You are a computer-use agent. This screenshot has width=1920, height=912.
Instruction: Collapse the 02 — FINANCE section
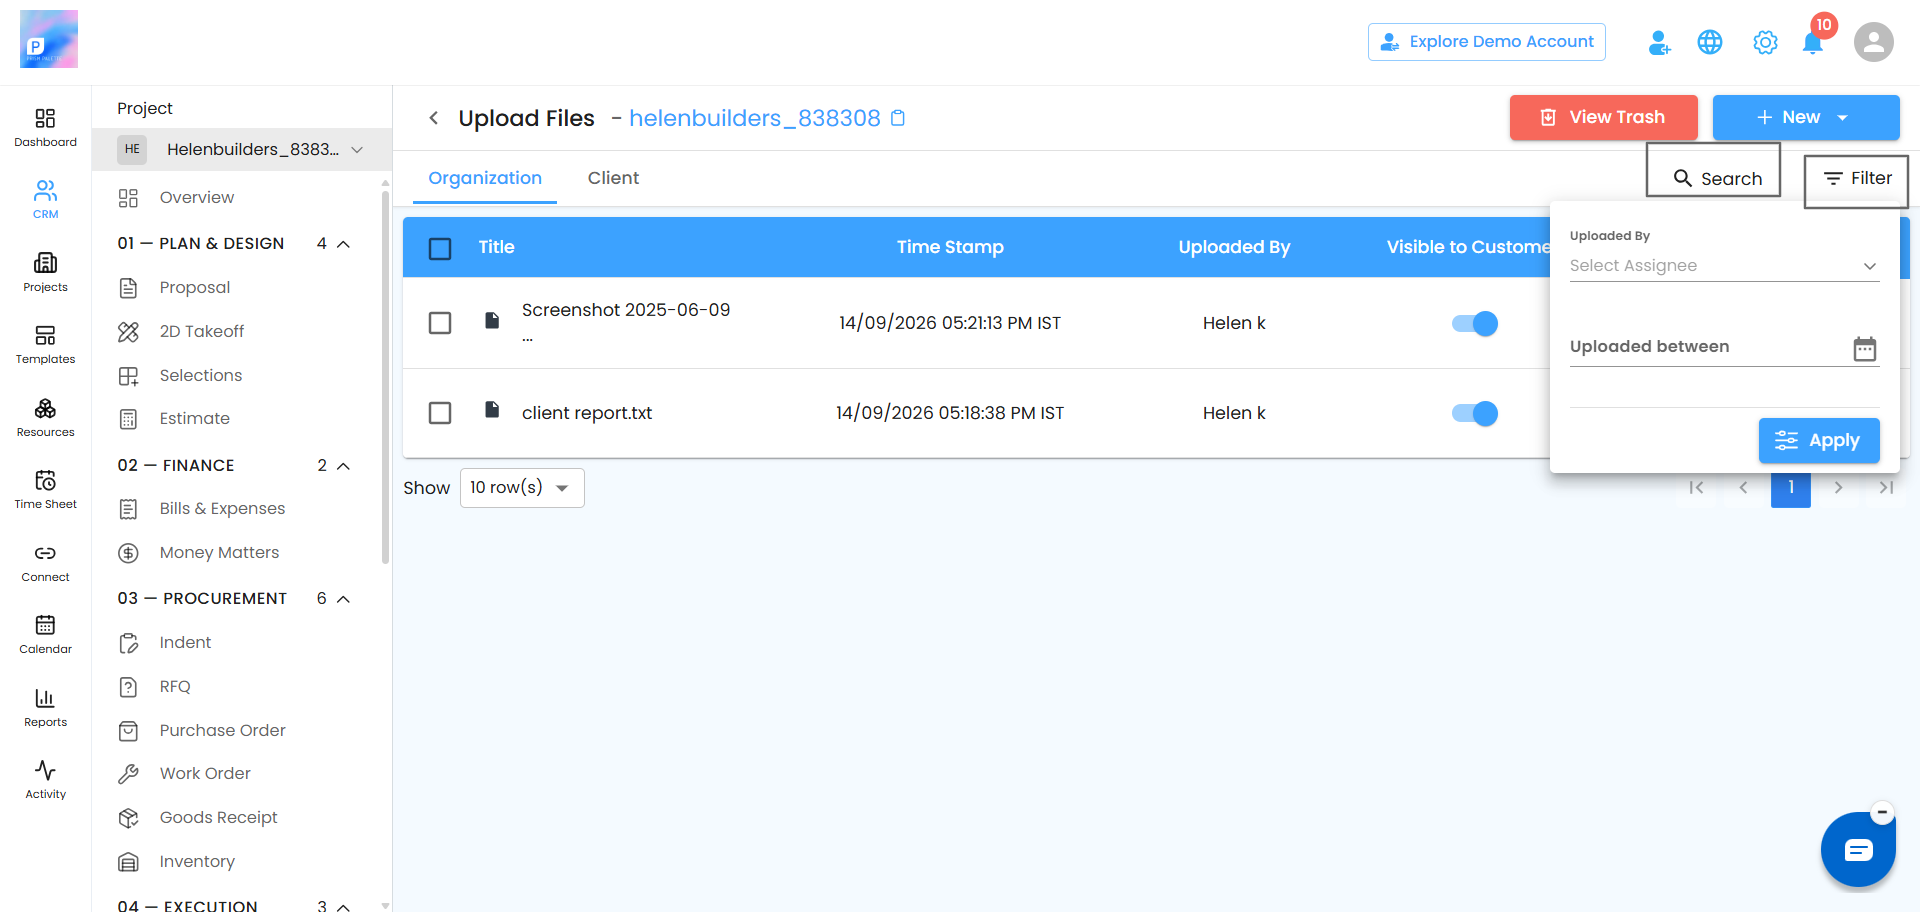(x=343, y=466)
